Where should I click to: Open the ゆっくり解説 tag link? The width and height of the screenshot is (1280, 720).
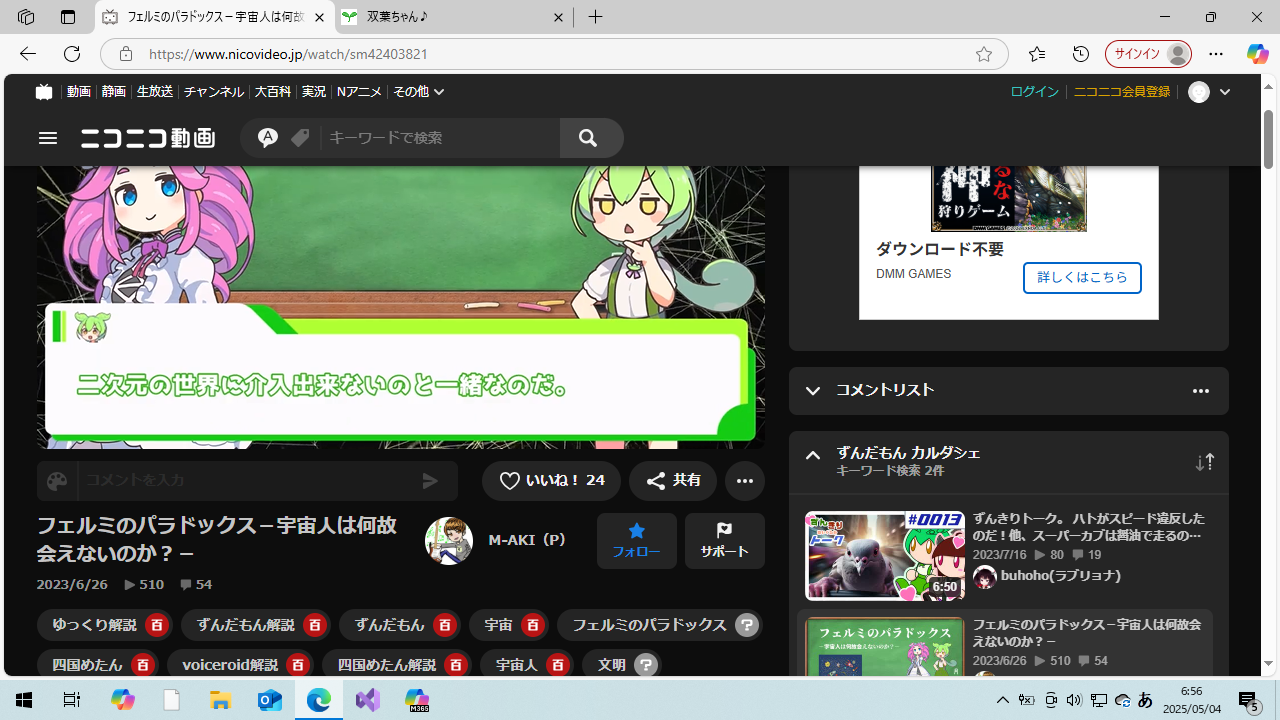tap(94, 625)
